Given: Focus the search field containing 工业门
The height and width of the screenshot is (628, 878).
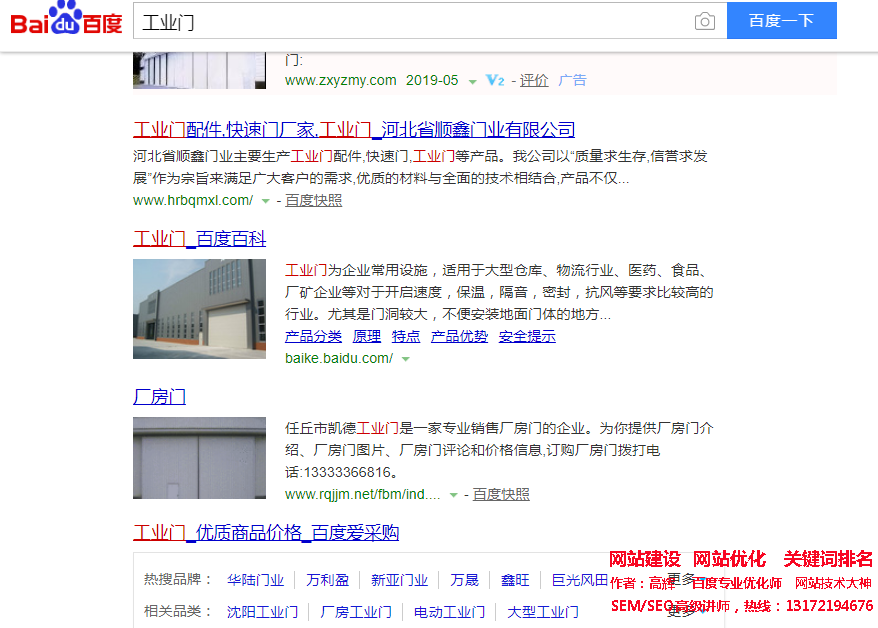Looking at the screenshot, I should point(410,21).
